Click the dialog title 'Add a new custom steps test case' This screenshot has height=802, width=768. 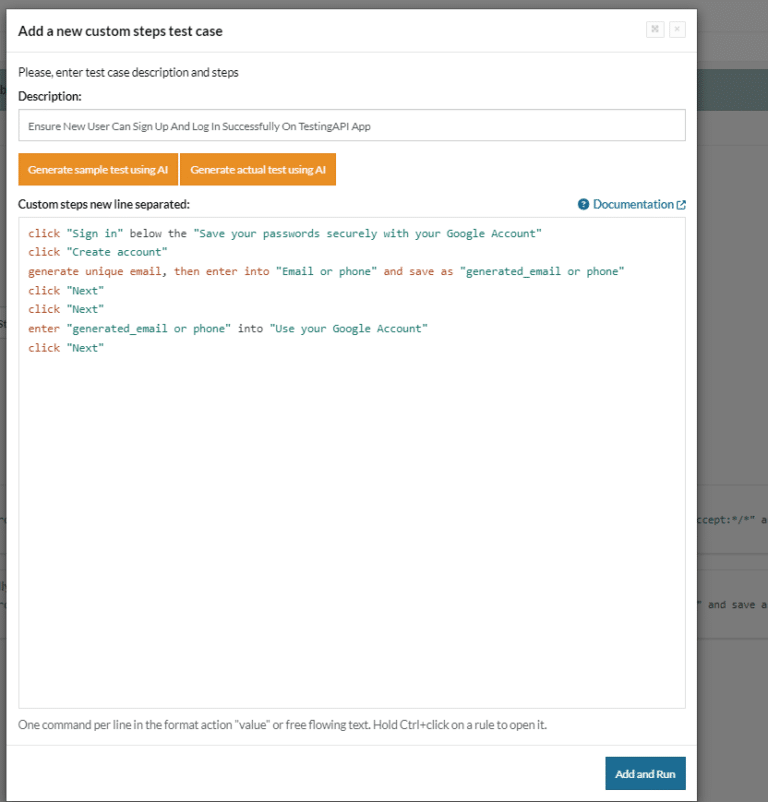tap(120, 31)
